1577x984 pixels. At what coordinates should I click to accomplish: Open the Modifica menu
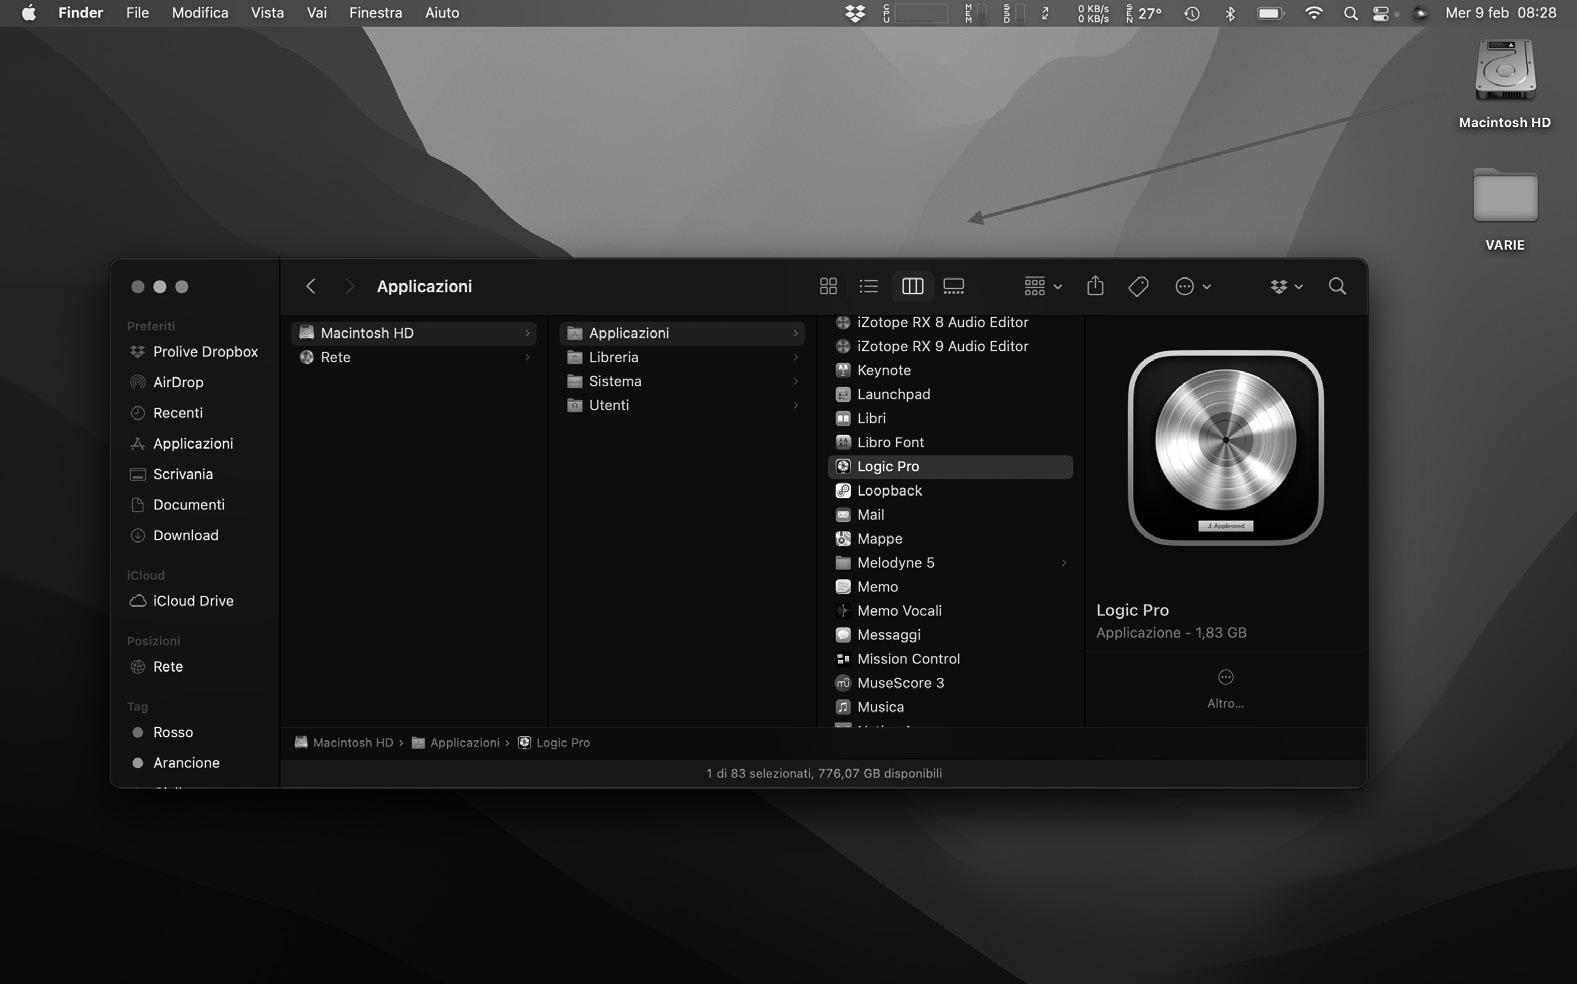pos(200,13)
